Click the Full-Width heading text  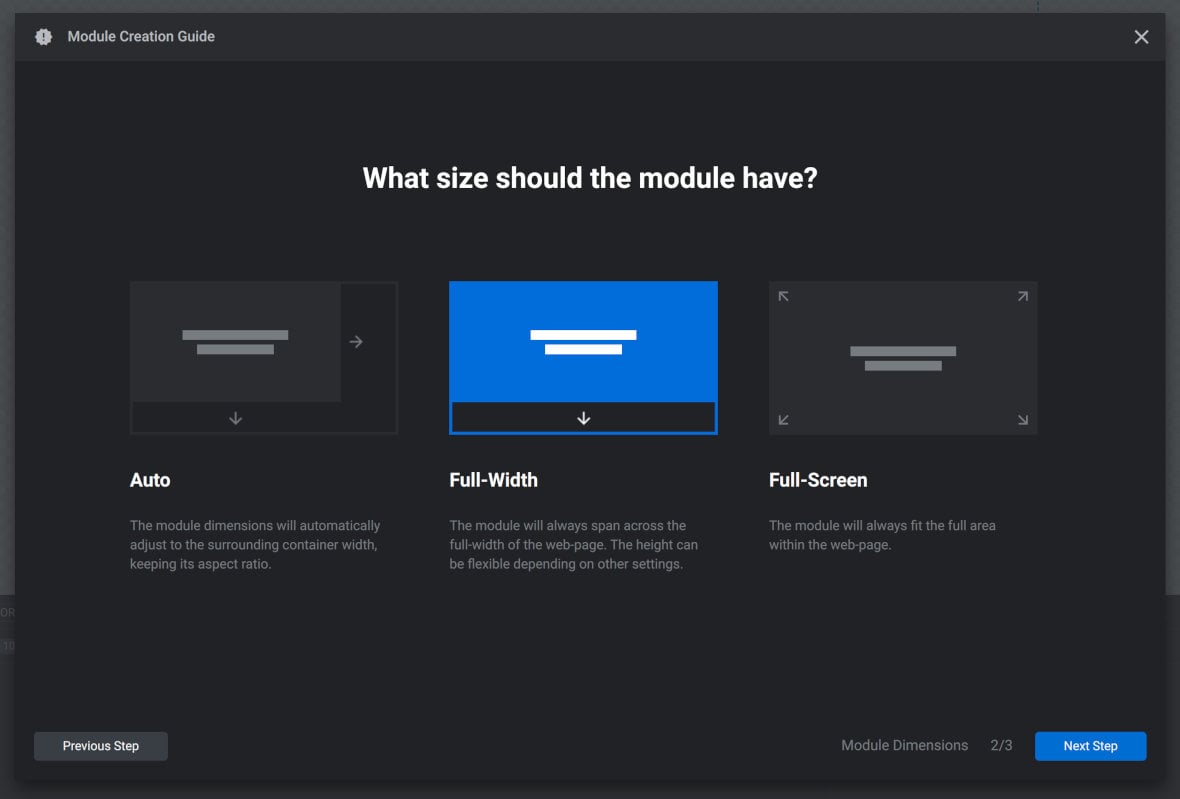(x=493, y=480)
